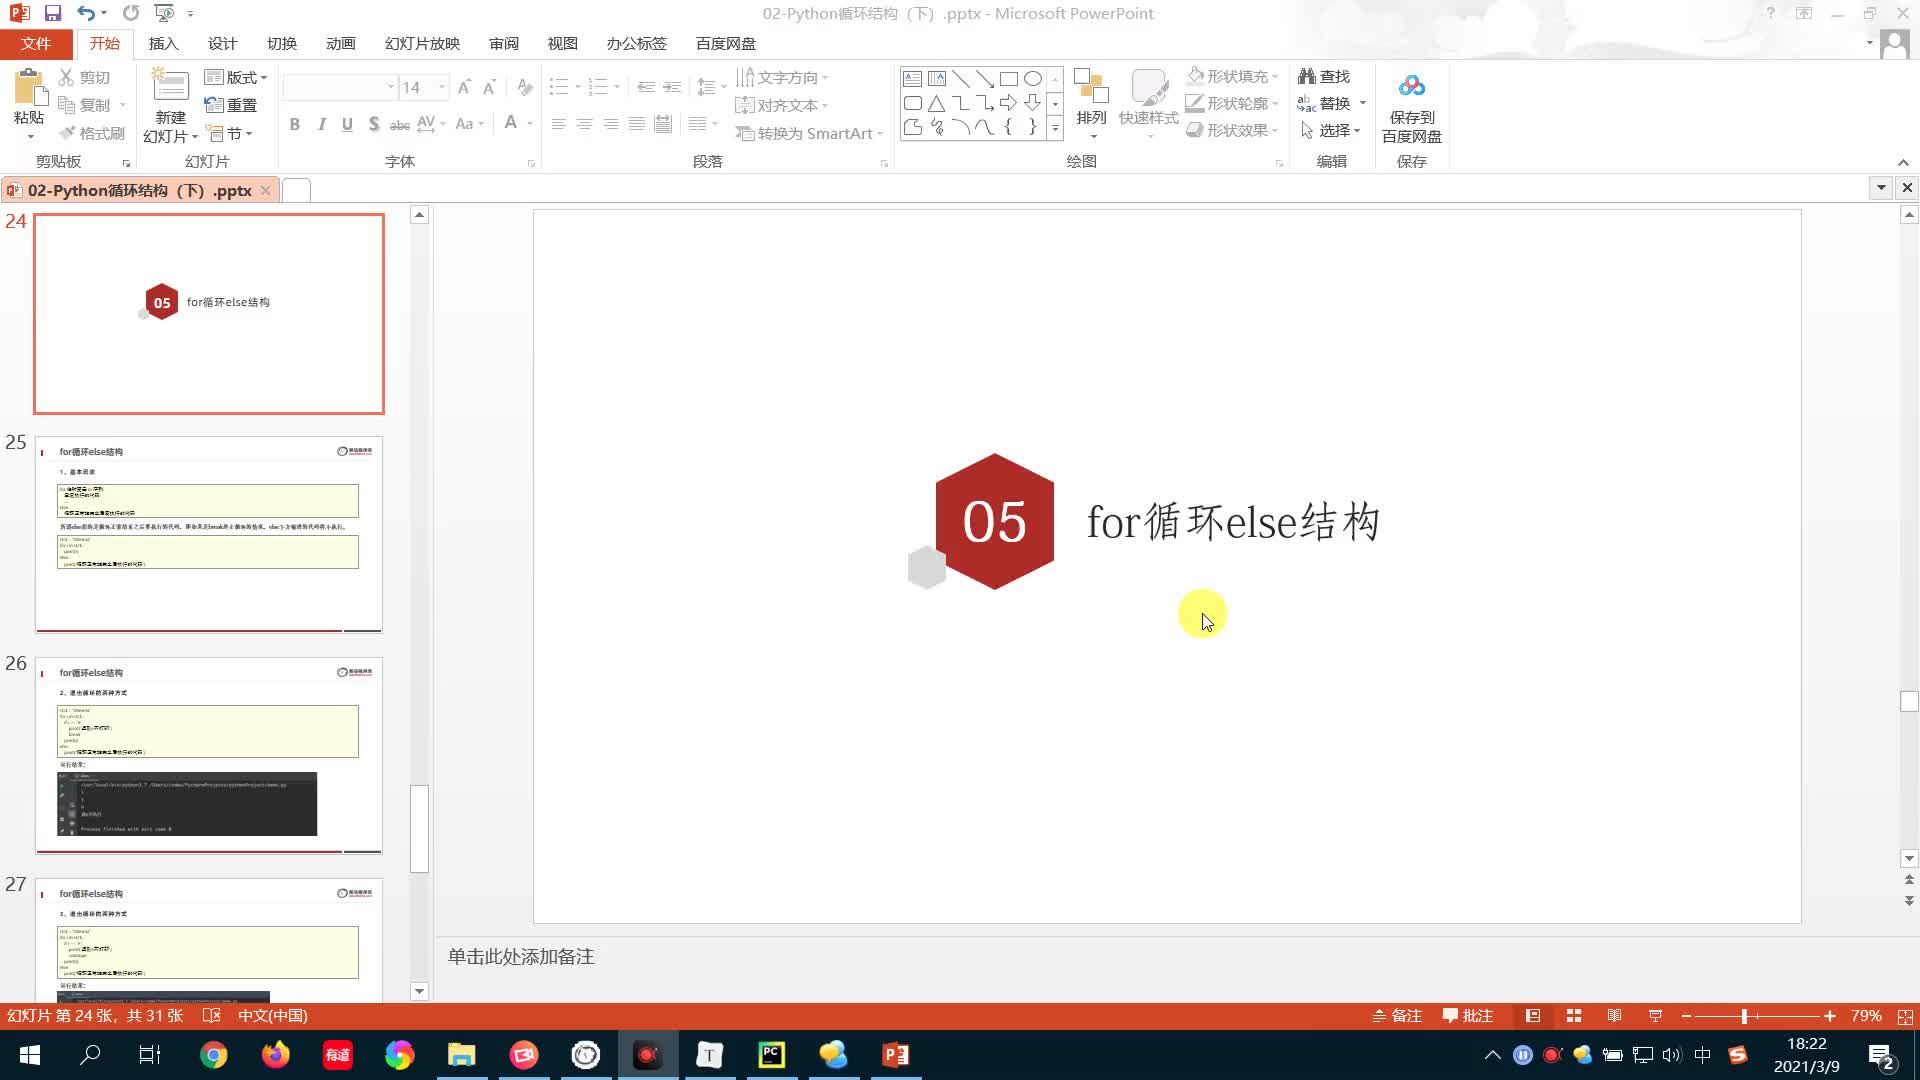Toggle Italic formatting
The height and width of the screenshot is (1080, 1920).
pos(321,124)
